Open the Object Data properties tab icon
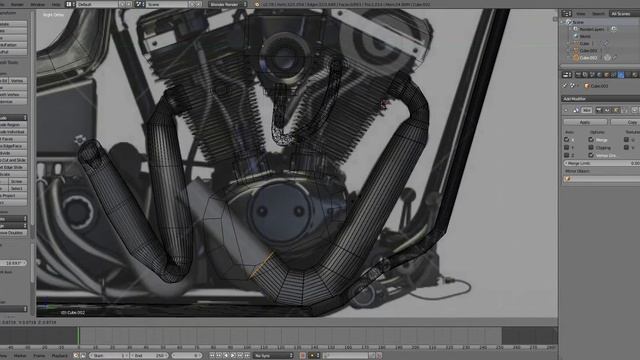Screen dimensions: 640x360 (x=628, y=75)
